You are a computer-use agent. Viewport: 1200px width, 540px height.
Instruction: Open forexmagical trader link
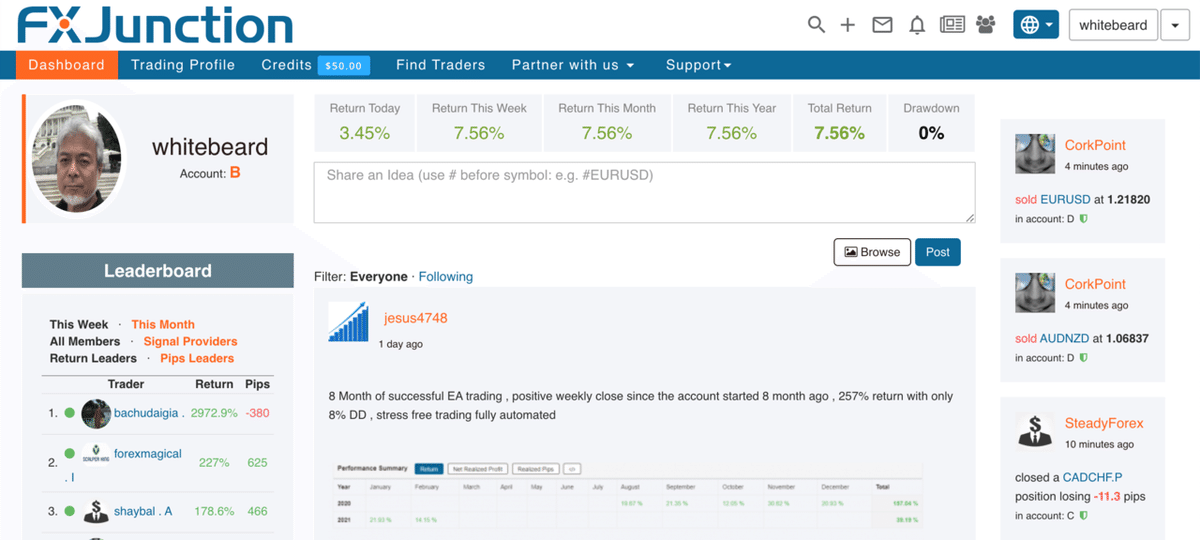148,453
